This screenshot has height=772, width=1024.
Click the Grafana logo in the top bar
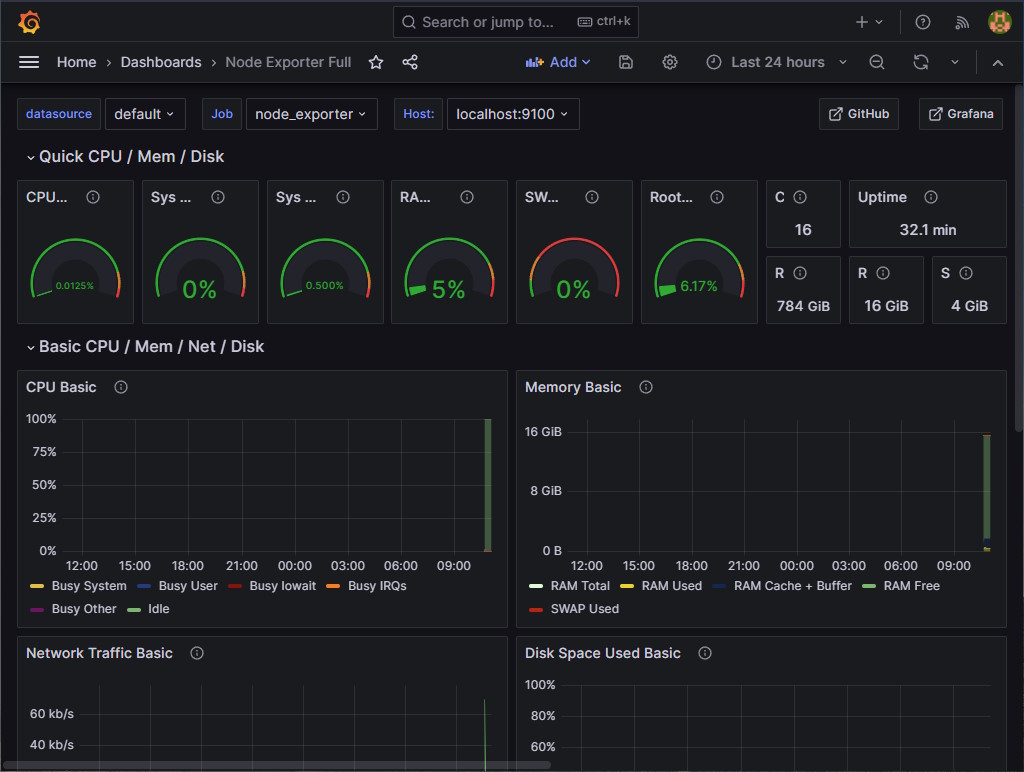click(29, 21)
